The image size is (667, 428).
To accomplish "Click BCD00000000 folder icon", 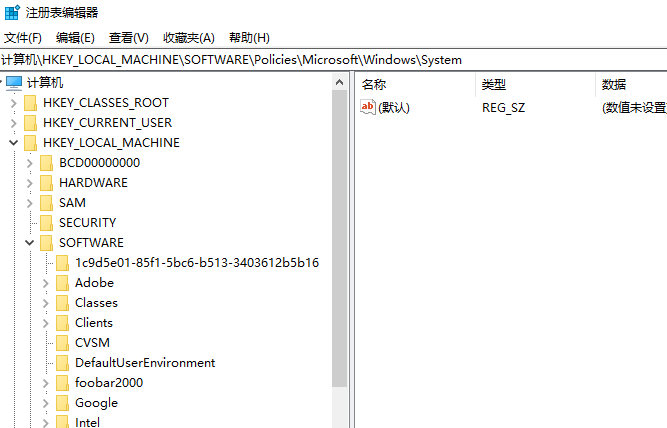I will click(46, 163).
